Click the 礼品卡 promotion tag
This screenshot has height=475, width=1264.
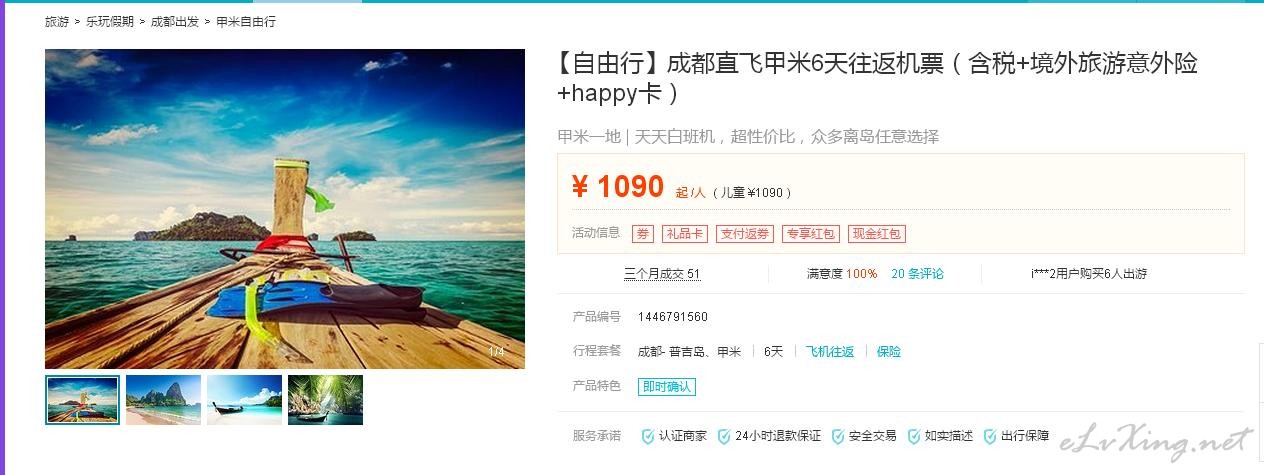(x=685, y=234)
